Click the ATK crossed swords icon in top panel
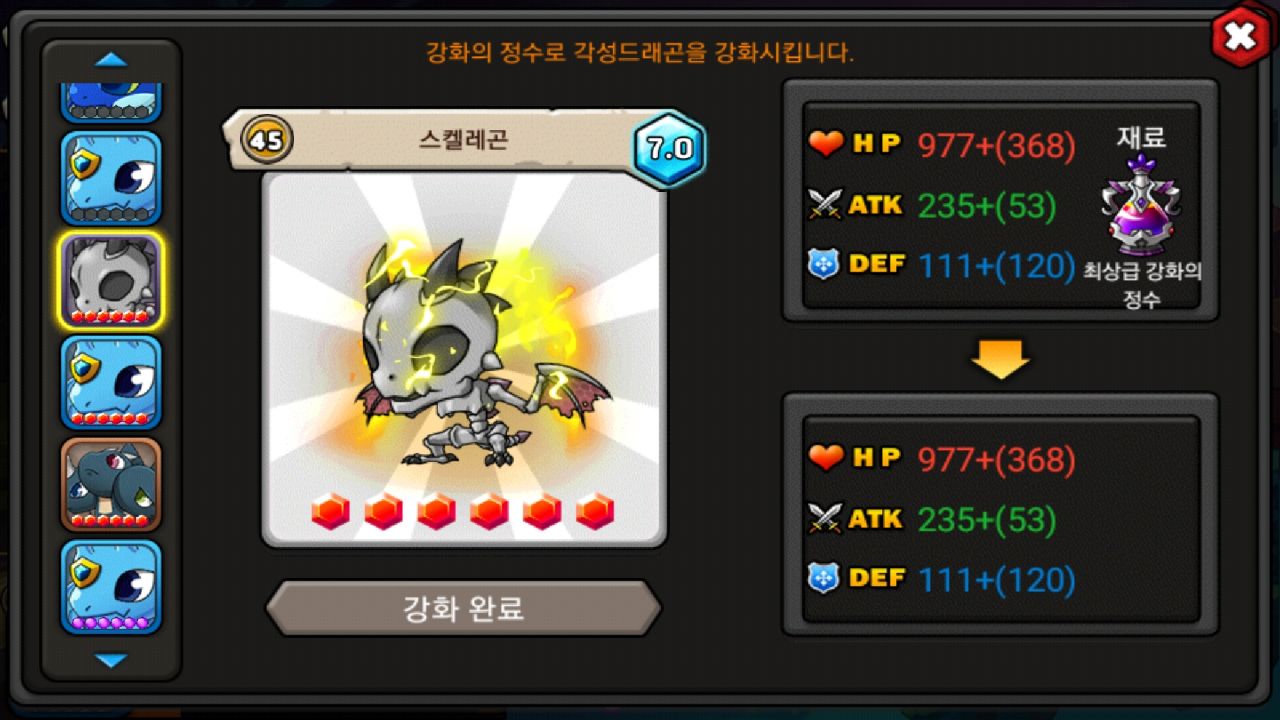This screenshot has height=720, width=1280. pyautogui.click(x=826, y=205)
